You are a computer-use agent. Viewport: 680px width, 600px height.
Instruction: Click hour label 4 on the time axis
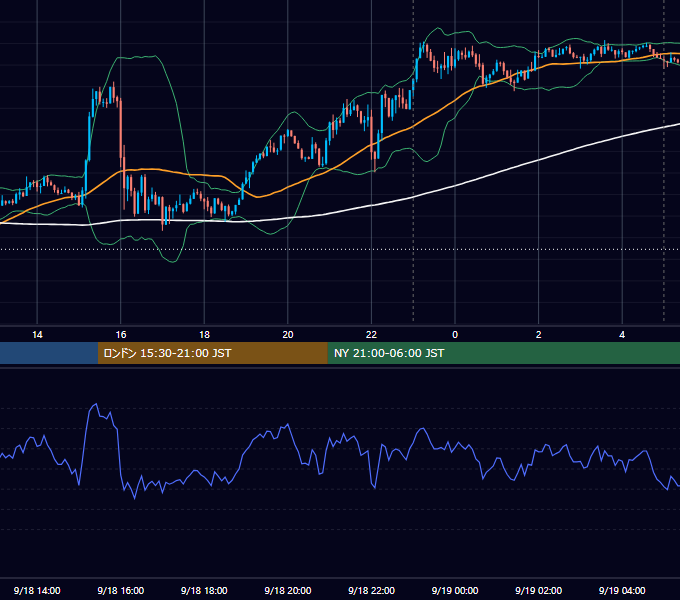(622, 335)
